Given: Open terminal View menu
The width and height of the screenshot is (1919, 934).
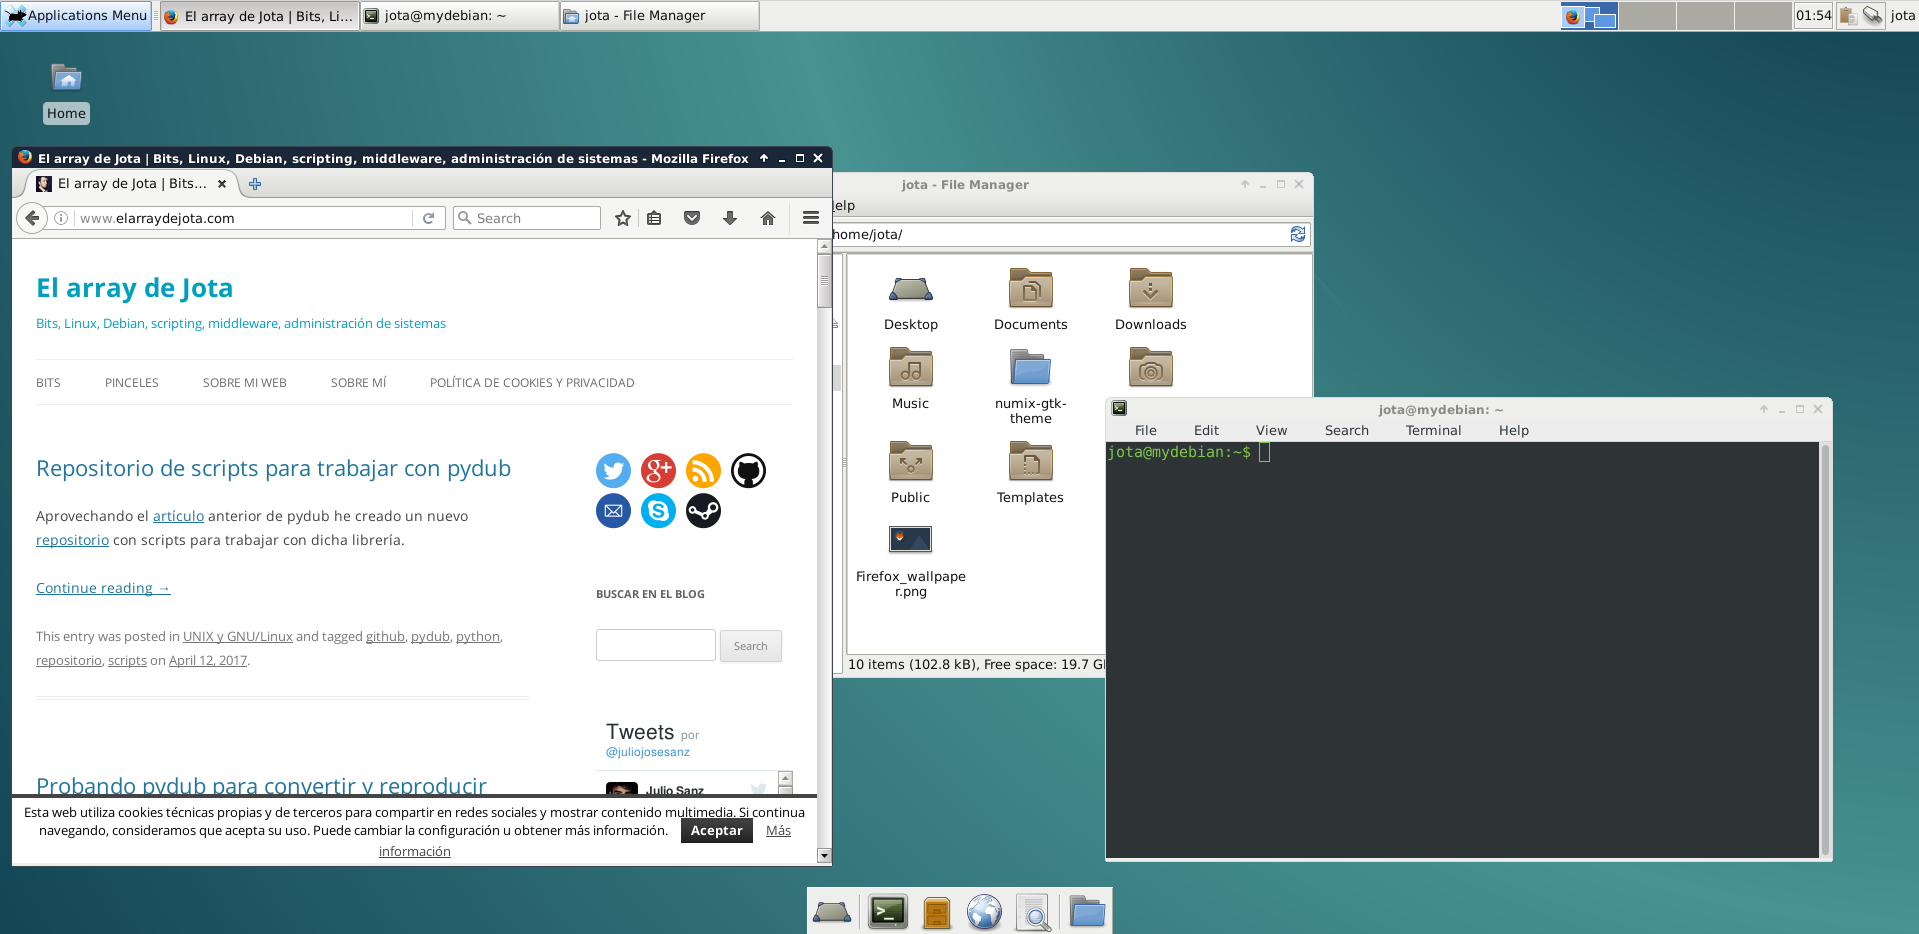Looking at the screenshot, I should click(1271, 430).
